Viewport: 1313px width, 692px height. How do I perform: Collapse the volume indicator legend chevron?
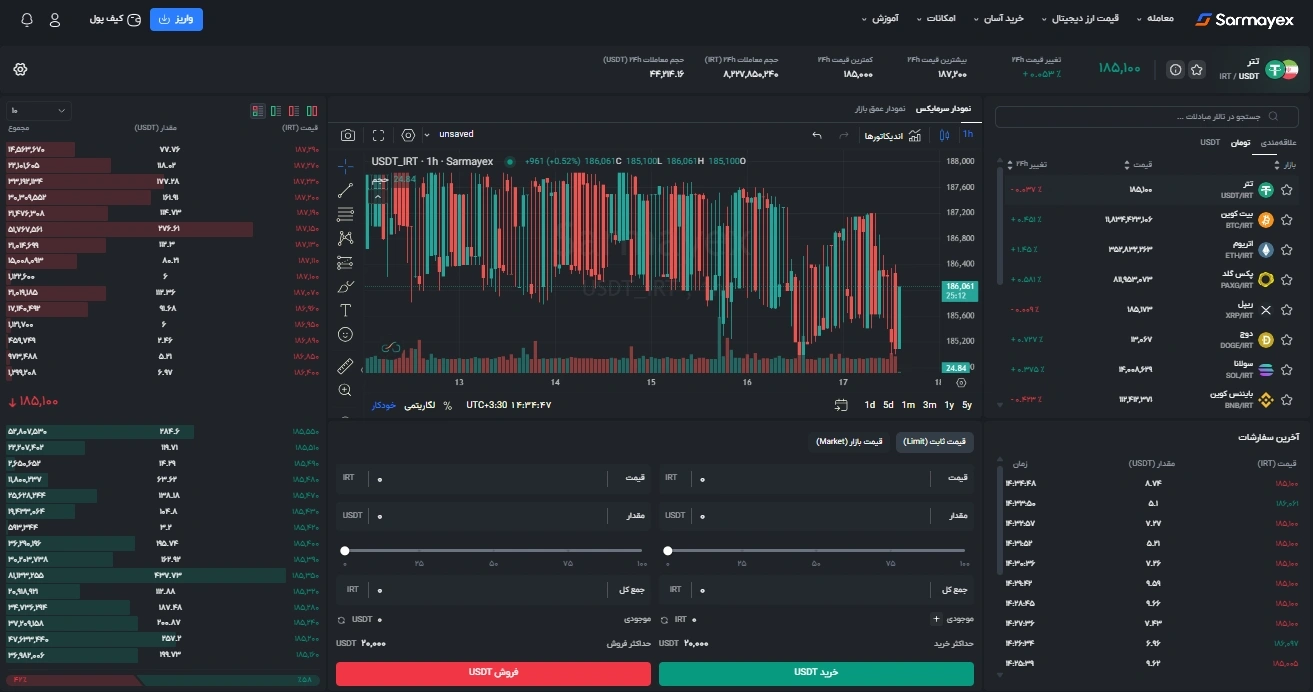click(378, 197)
